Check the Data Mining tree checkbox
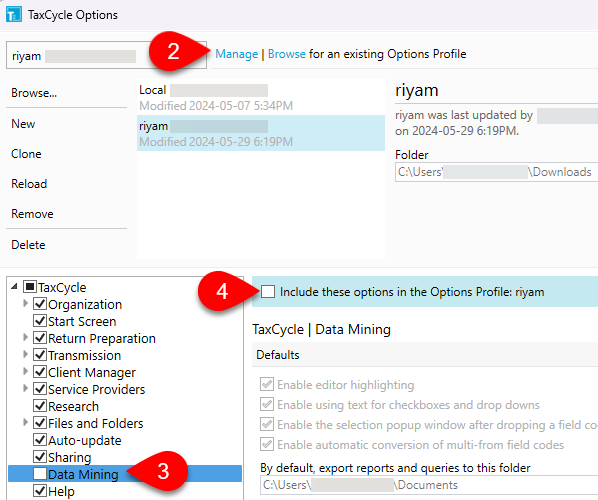Viewport: 598px width, 500px height. tap(40, 474)
